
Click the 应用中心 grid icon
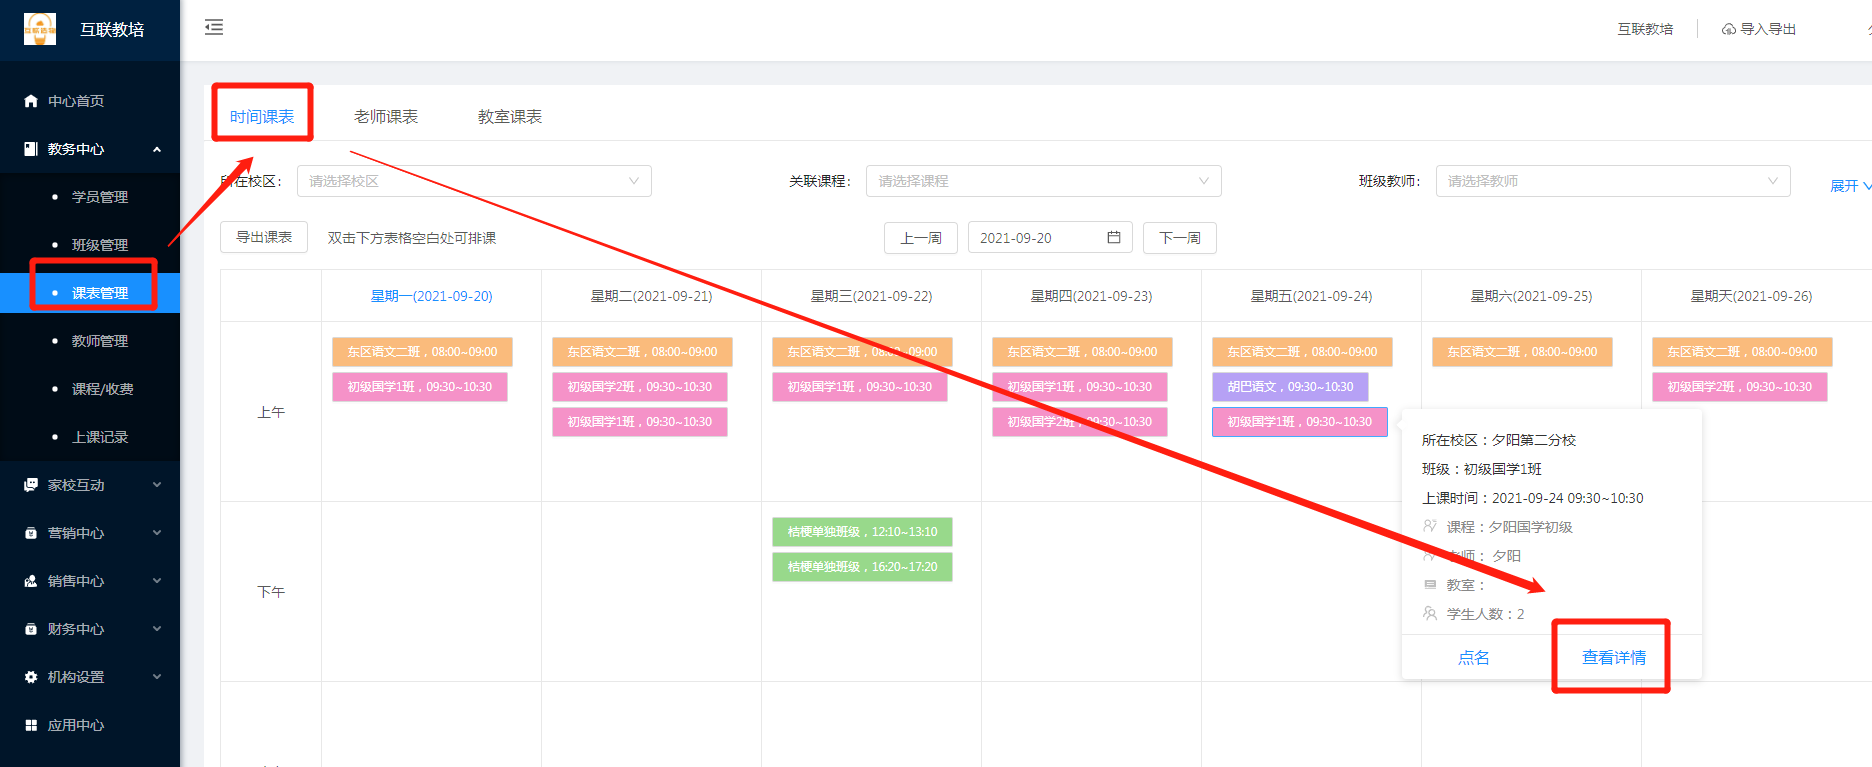point(31,725)
